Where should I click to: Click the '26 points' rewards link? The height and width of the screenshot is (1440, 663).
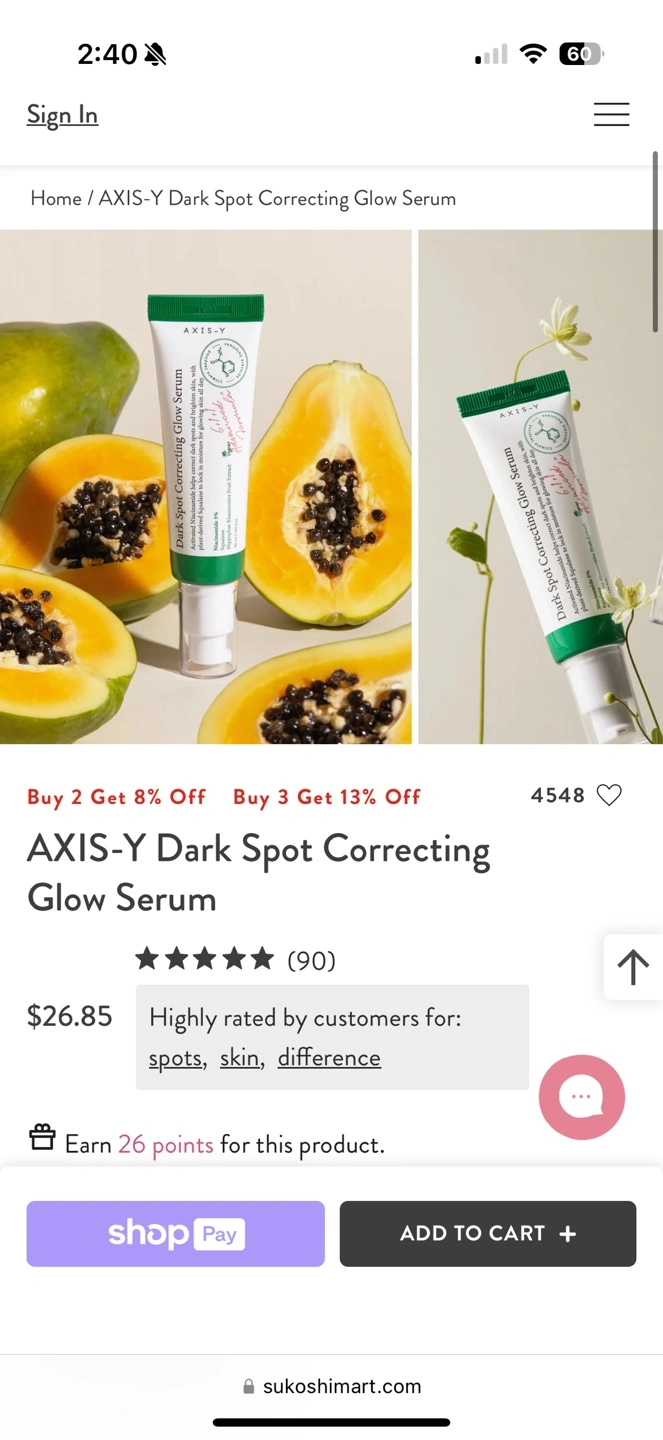tap(165, 1144)
